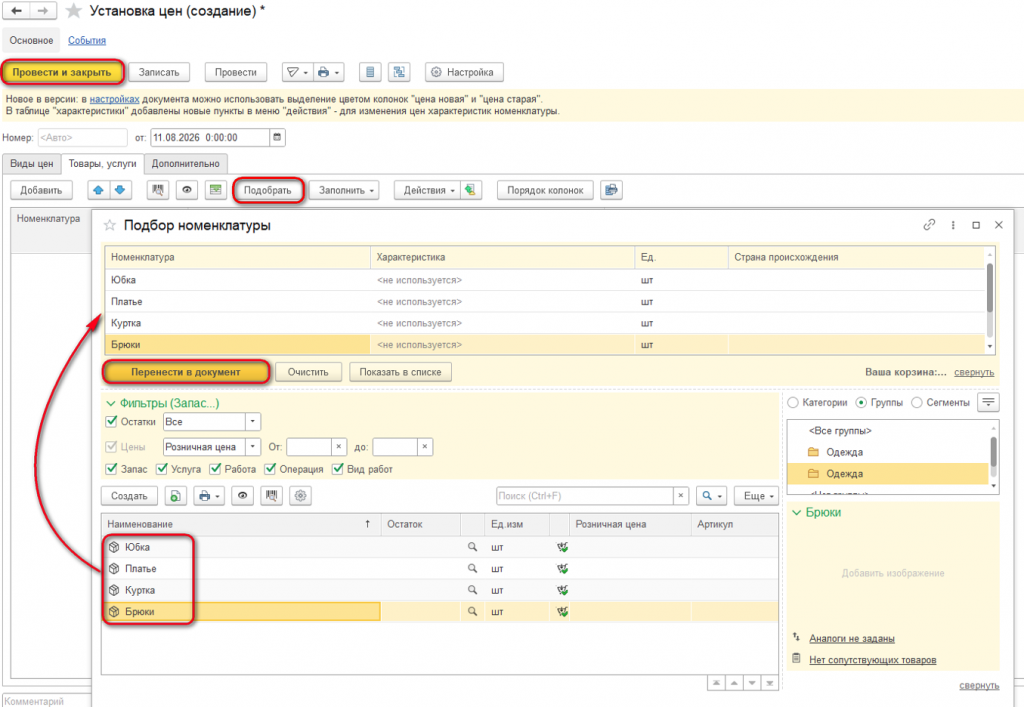
Task: Click the eye icon left of Подобрать
Action: click(187, 190)
